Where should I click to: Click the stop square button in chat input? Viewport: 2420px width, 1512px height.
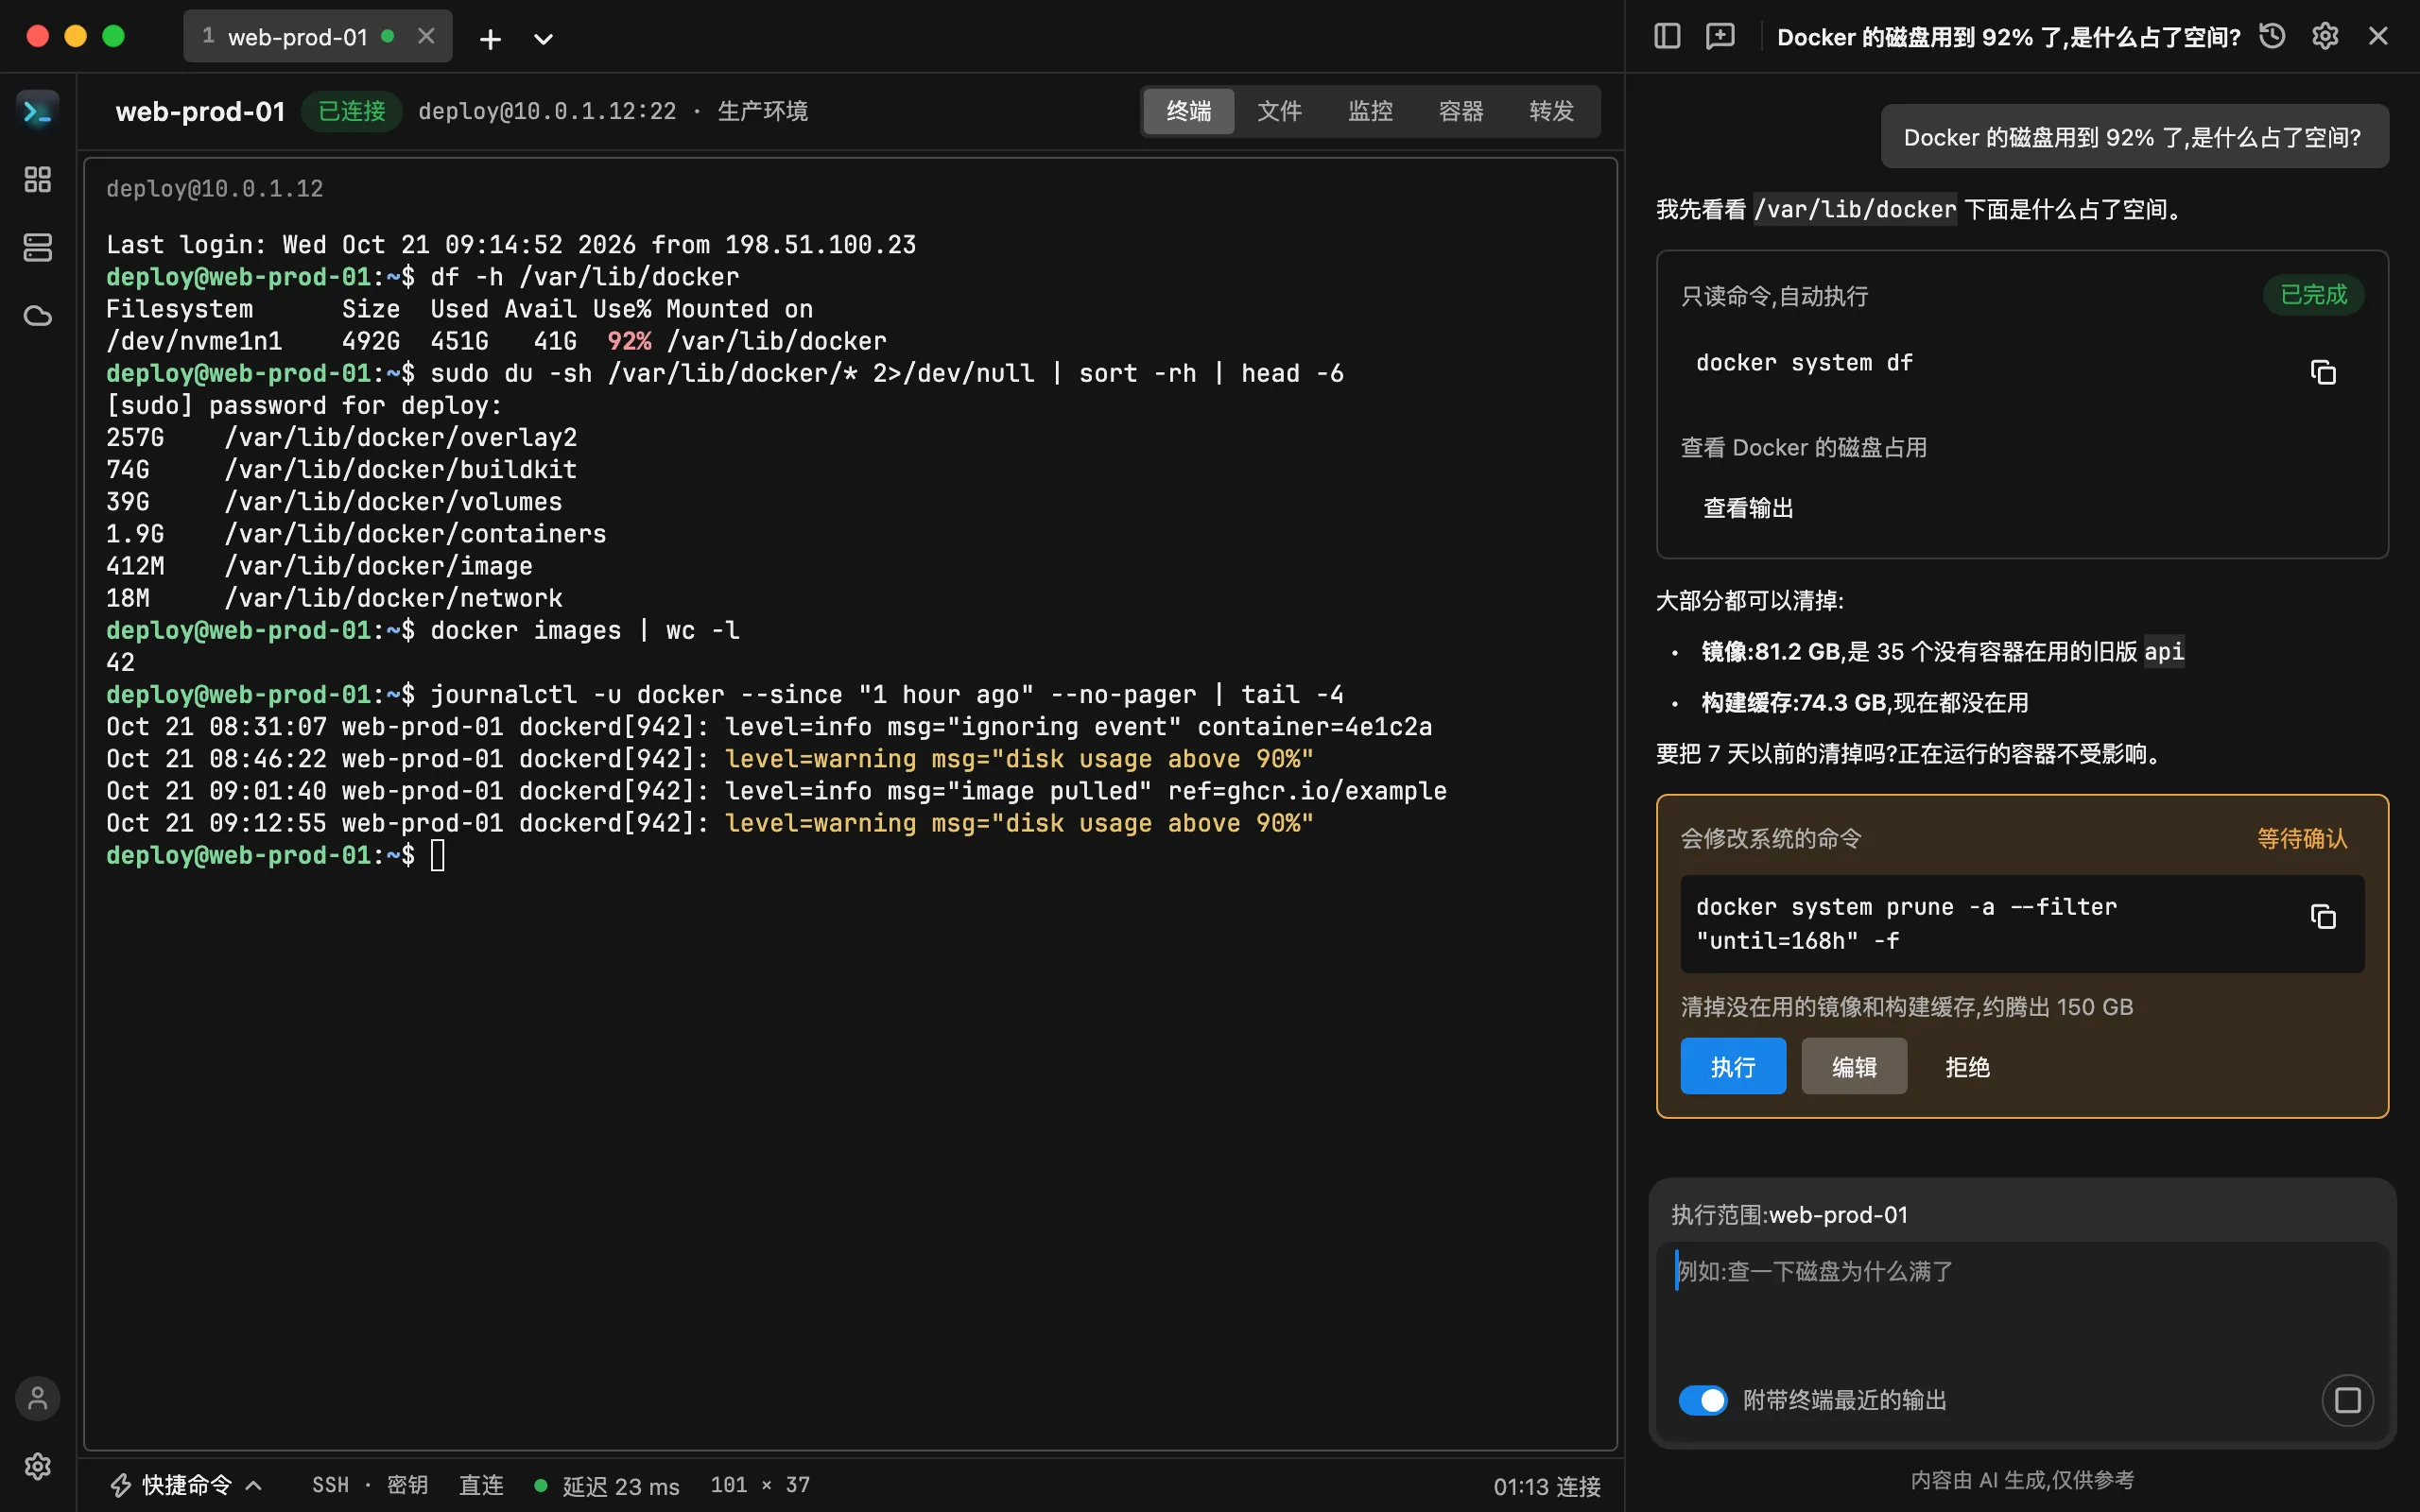2347,1400
